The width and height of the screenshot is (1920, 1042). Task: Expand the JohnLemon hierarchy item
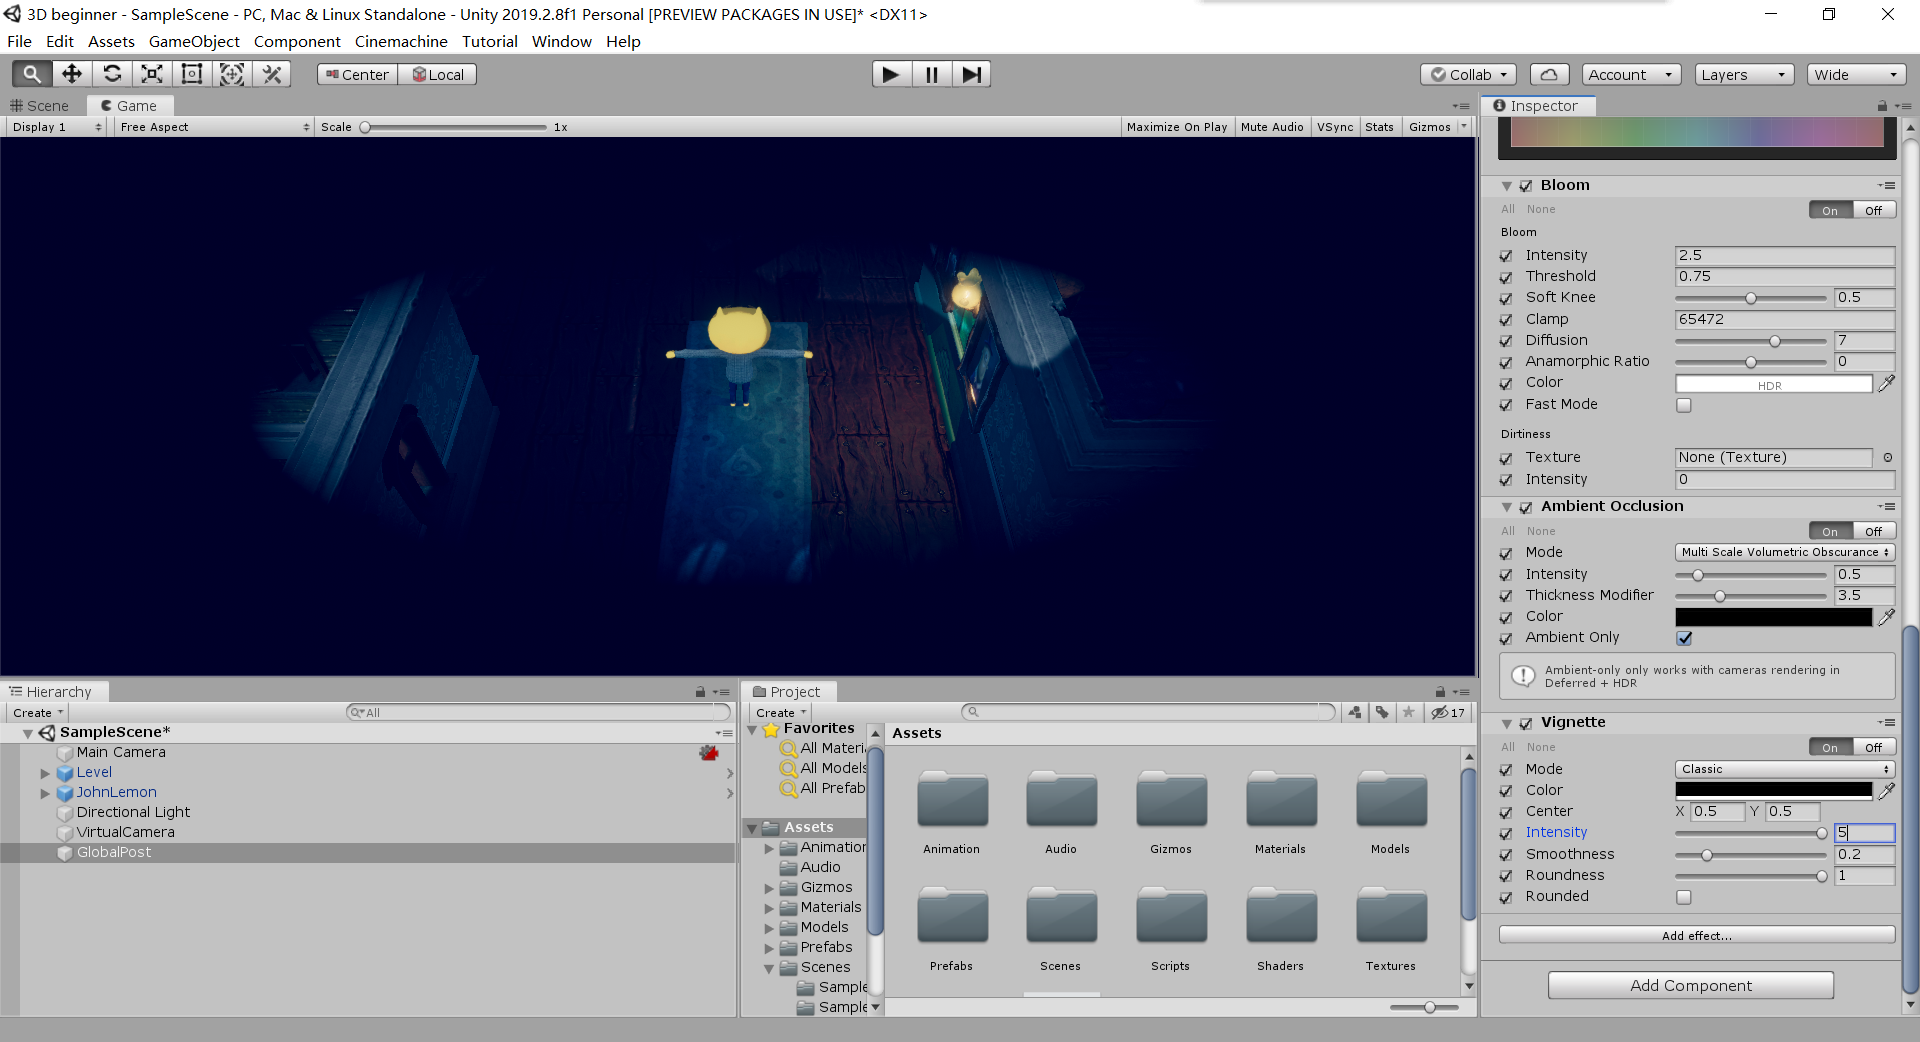pyautogui.click(x=45, y=793)
